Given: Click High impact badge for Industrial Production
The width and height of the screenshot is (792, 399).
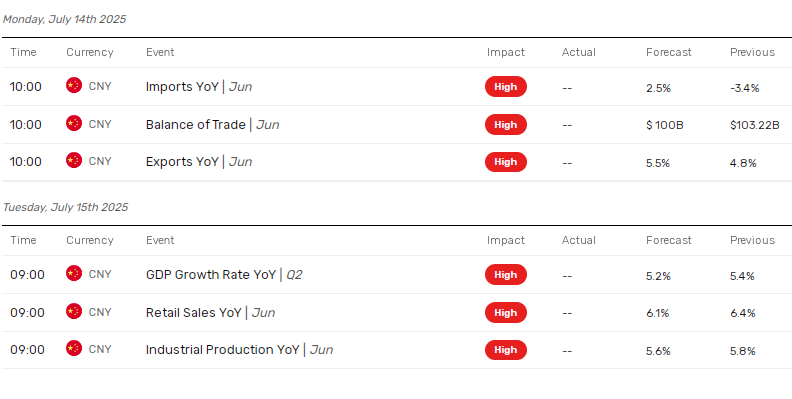Looking at the screenshot, I should (506, 350).
